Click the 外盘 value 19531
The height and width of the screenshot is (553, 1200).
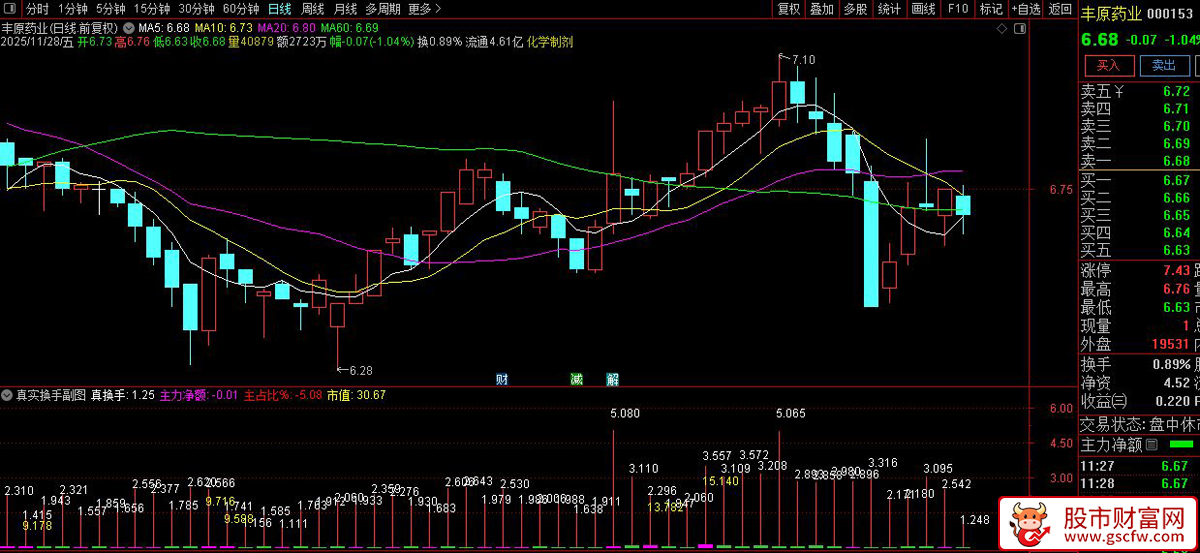1171,344
